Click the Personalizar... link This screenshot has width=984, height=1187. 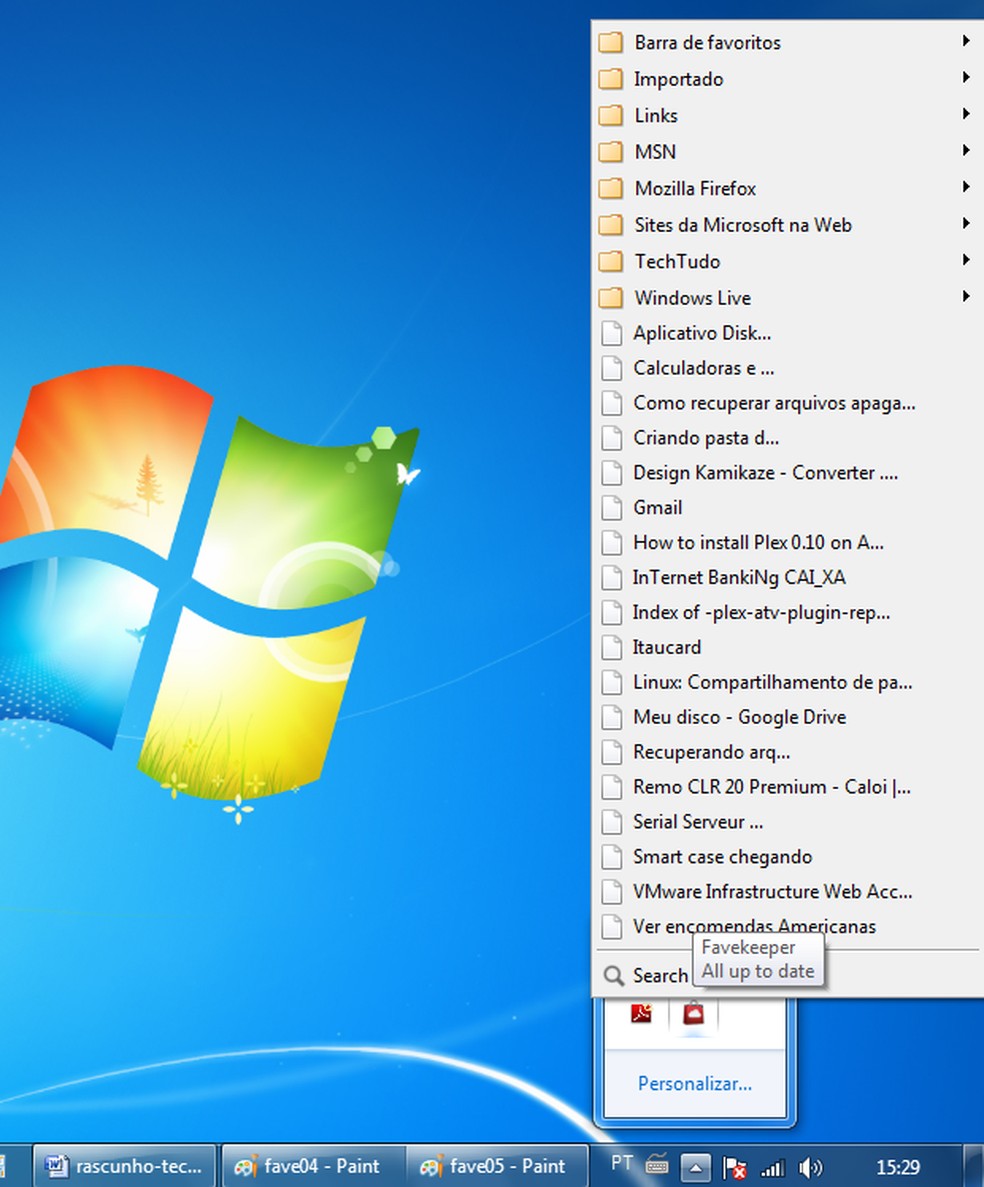tap(695, 1083)
